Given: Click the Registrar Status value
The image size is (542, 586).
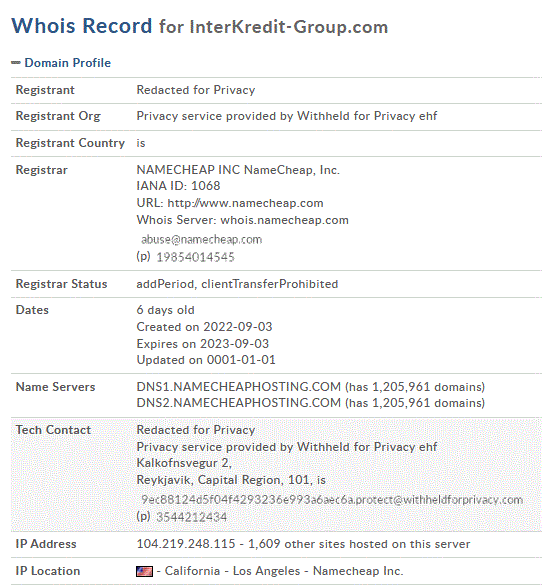Looking at the screenshot, I should (237, 284).
